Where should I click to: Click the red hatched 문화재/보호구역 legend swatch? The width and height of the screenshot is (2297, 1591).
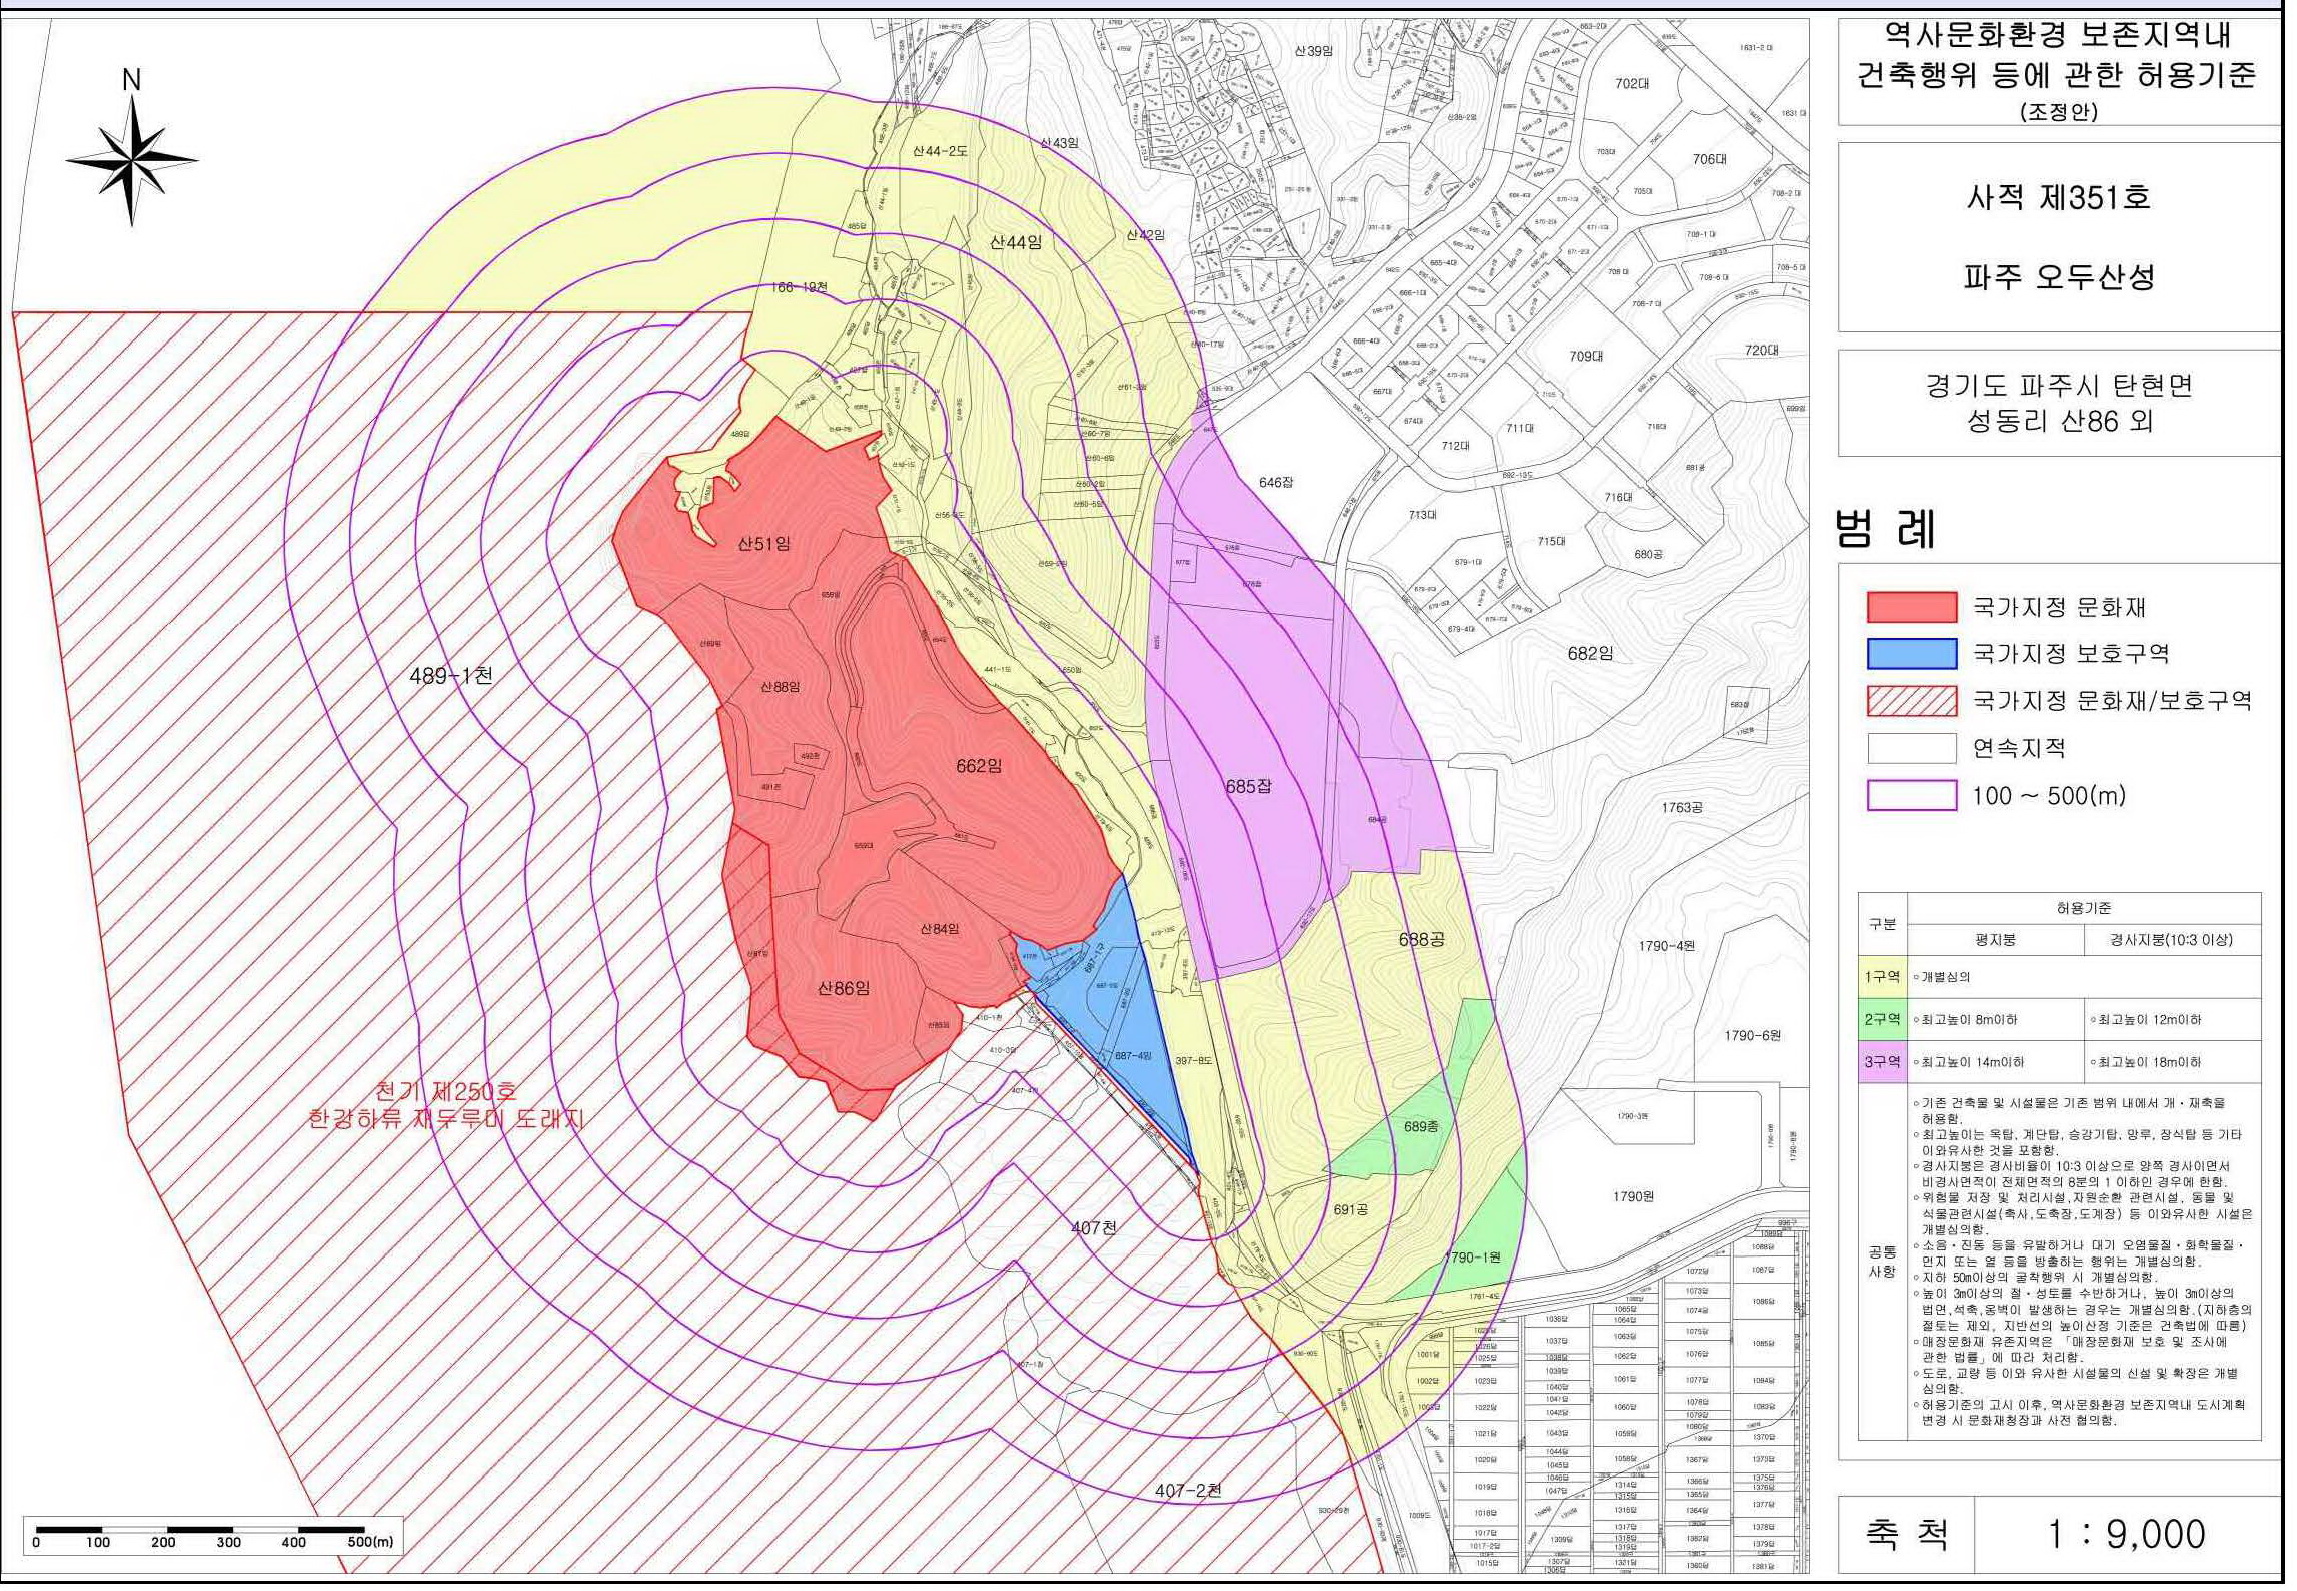click(1911, 700)
